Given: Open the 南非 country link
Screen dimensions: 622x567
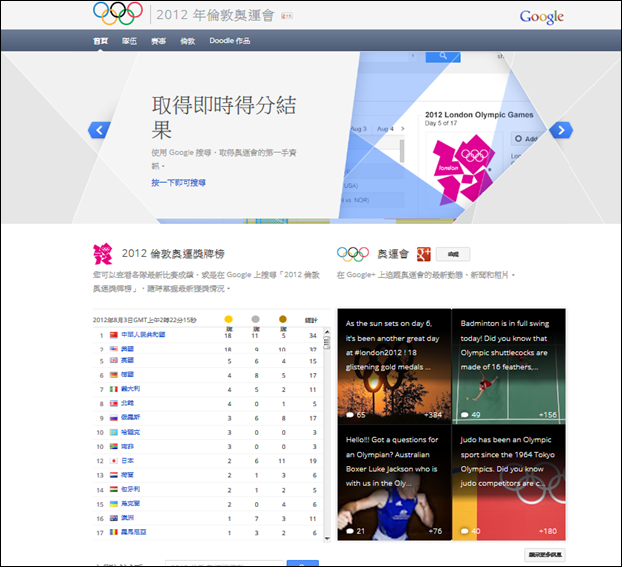Looking at the screenshot, I should 127,446.
